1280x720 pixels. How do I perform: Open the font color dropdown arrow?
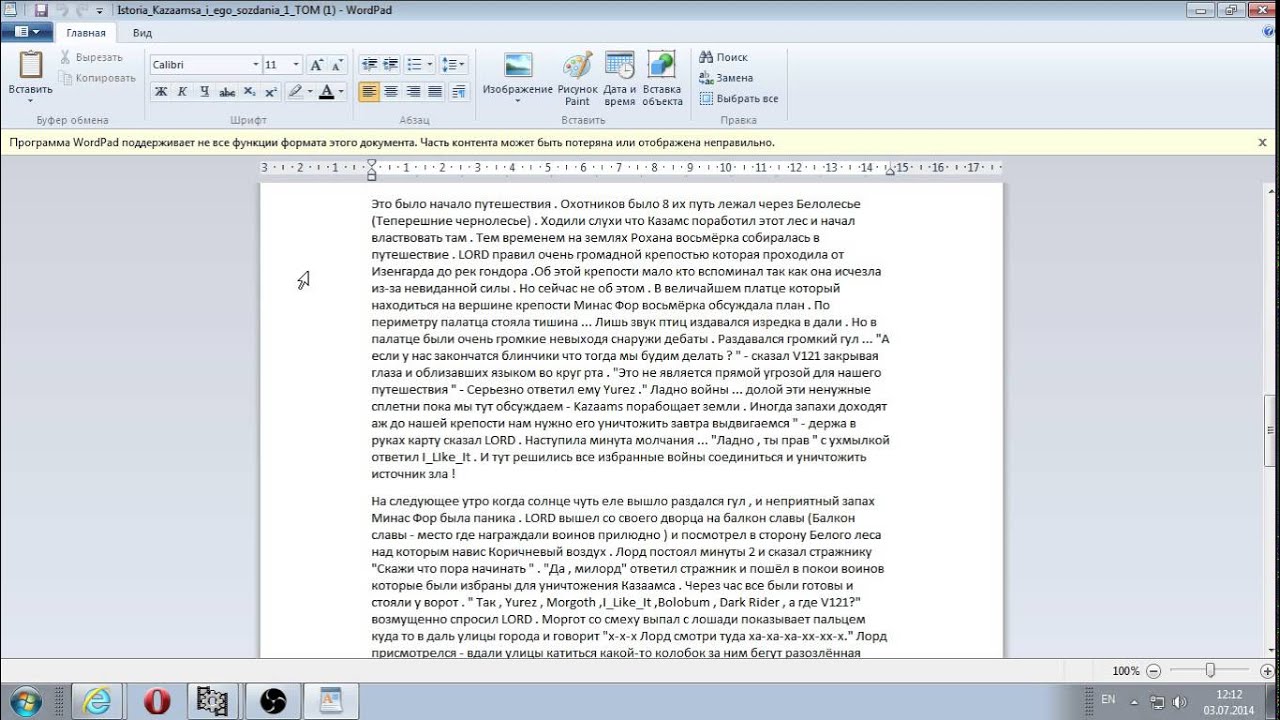pyautogui.click(x=341, y=91)
